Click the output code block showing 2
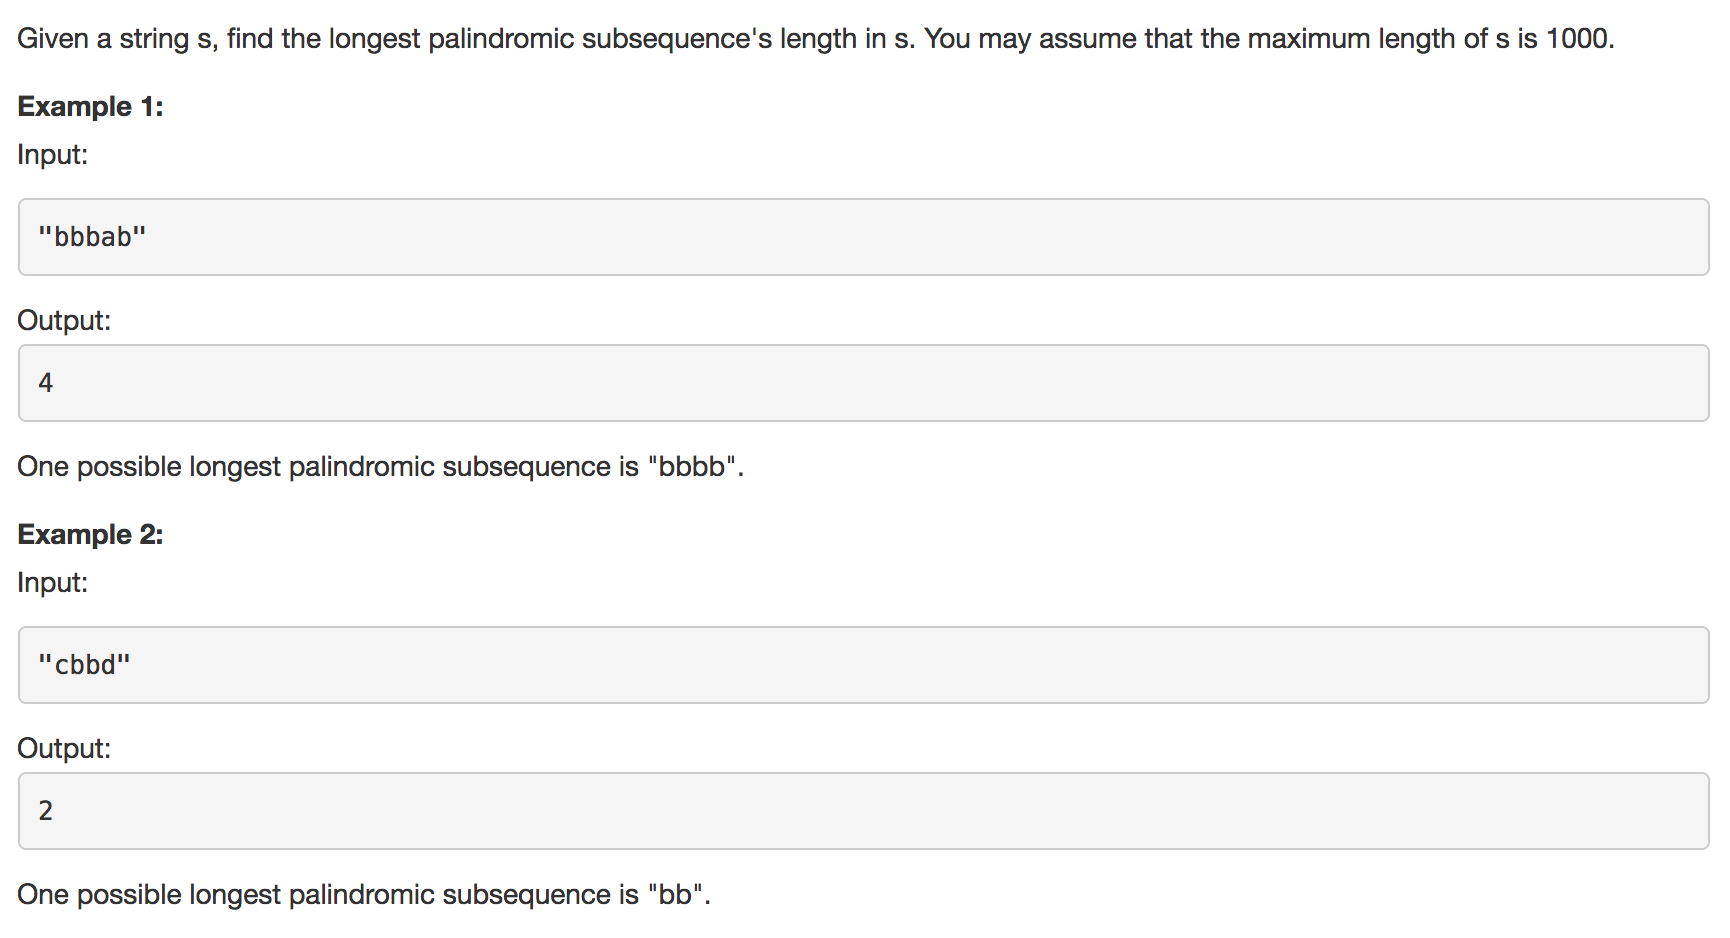 coord(862,811)
